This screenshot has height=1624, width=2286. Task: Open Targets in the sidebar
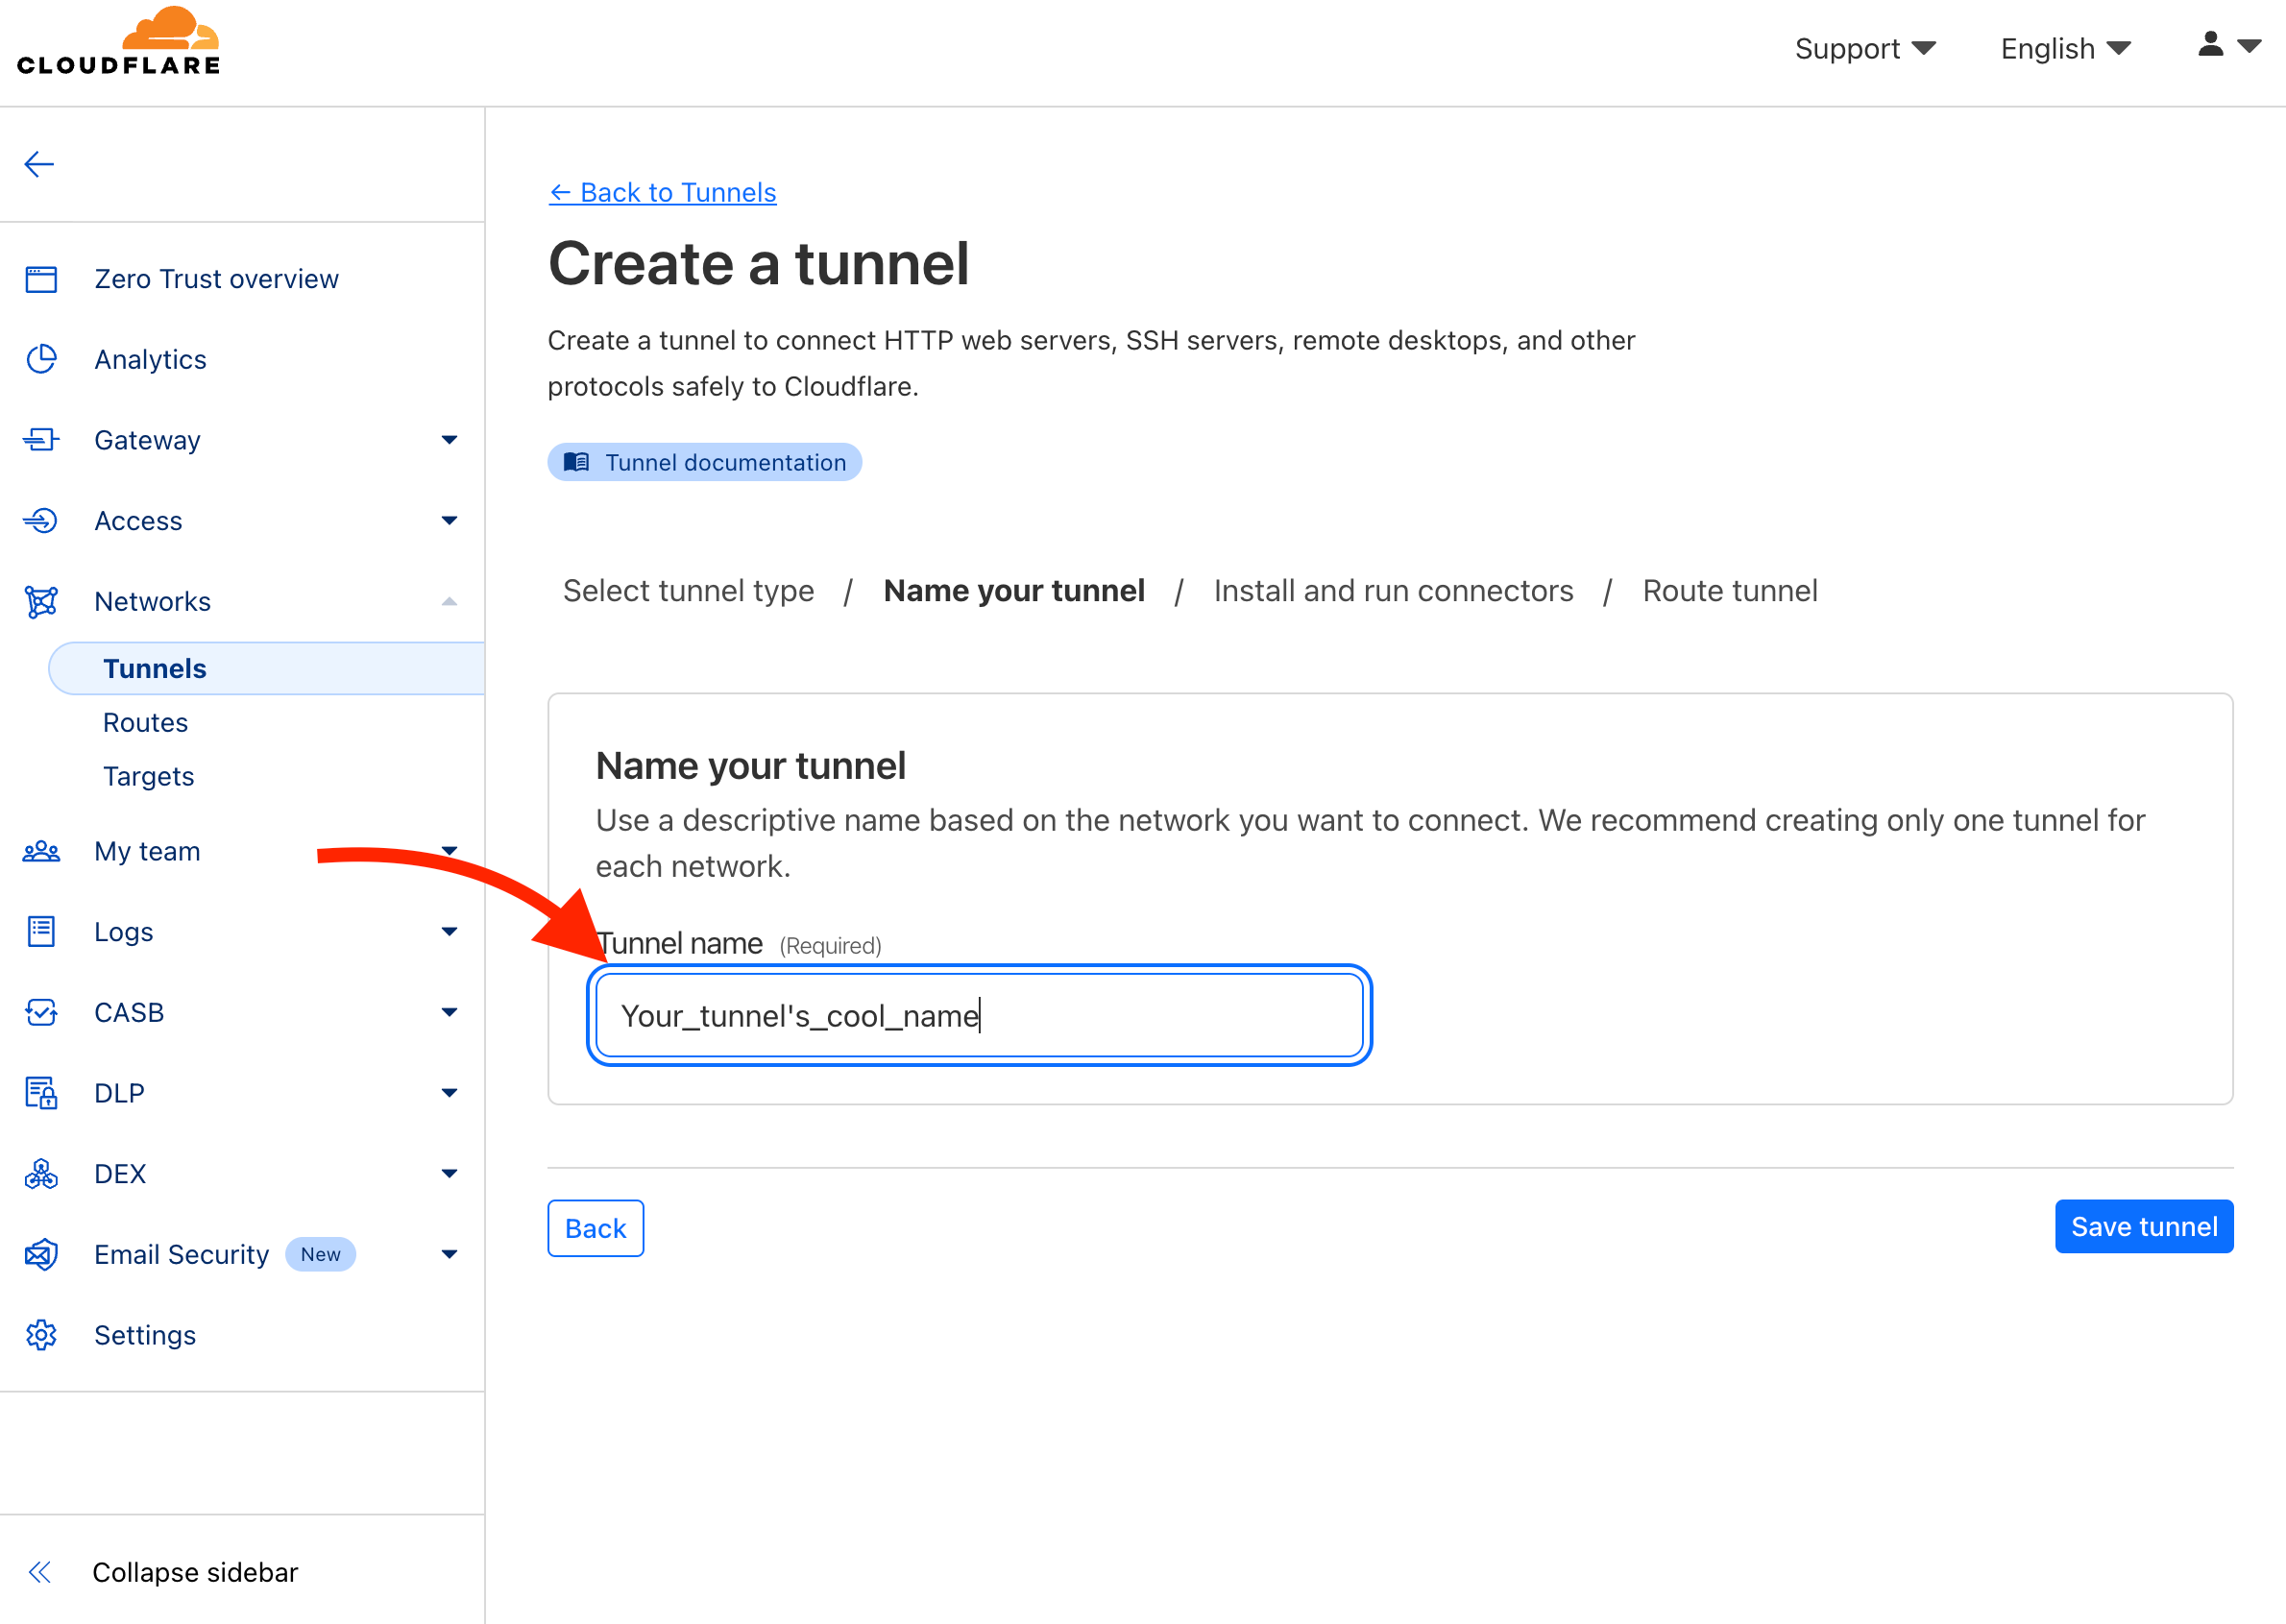click(x=148, y=777)
